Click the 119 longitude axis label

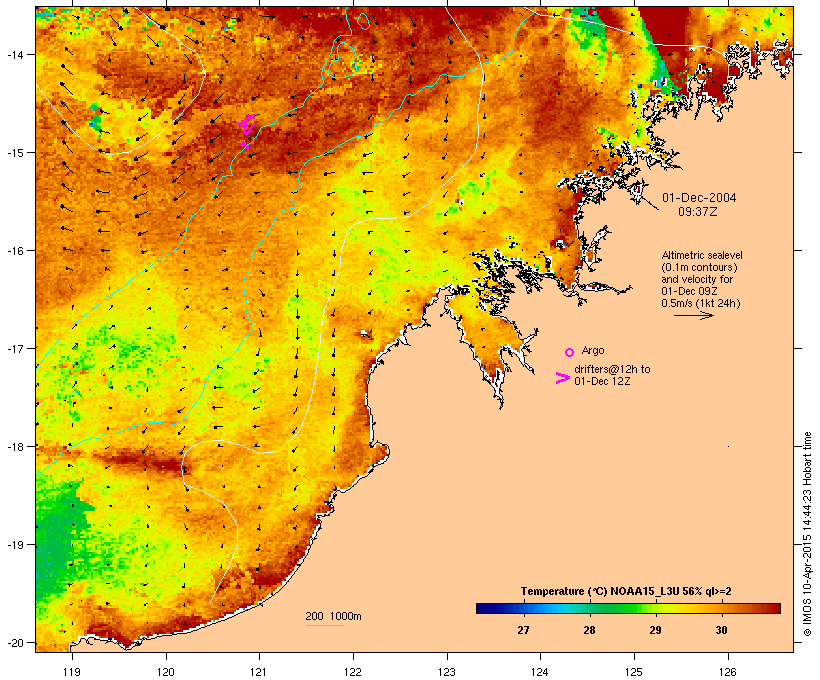pyautogui.click(x=72, y=672)
